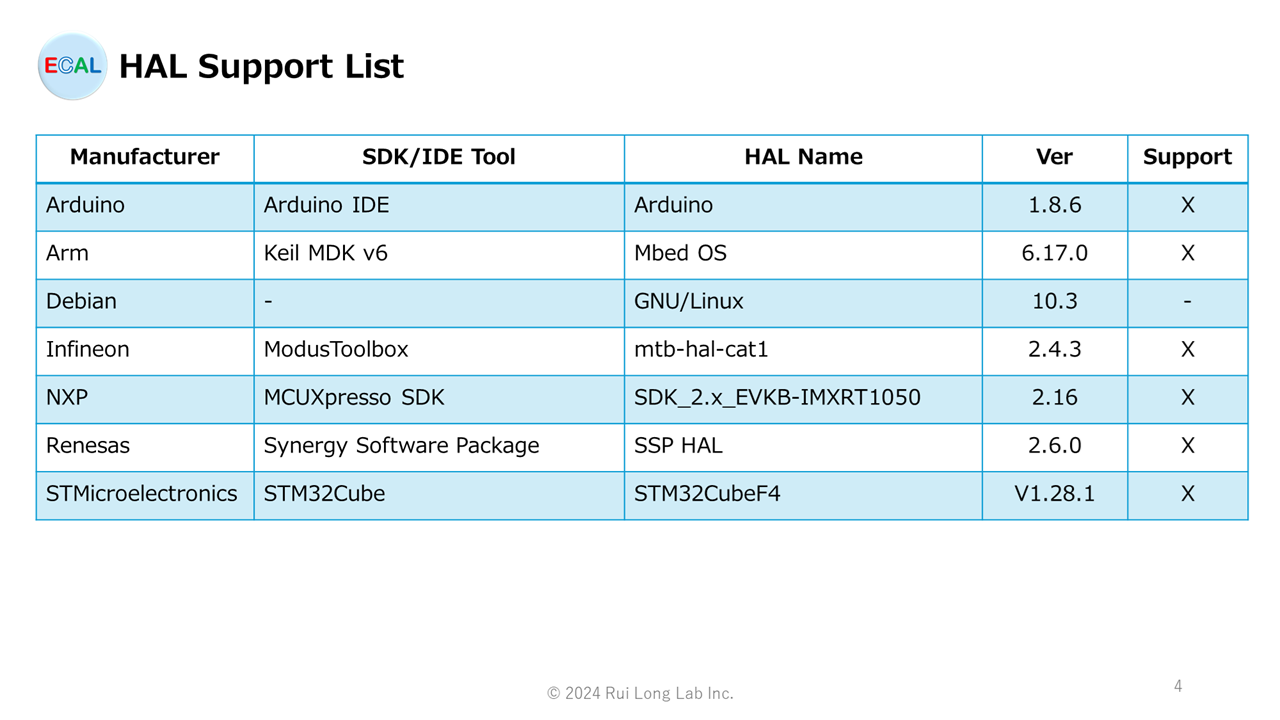Select the 'GNU/Linux' cell
This screenshot has width=1280, height=720.
point(803,302)
